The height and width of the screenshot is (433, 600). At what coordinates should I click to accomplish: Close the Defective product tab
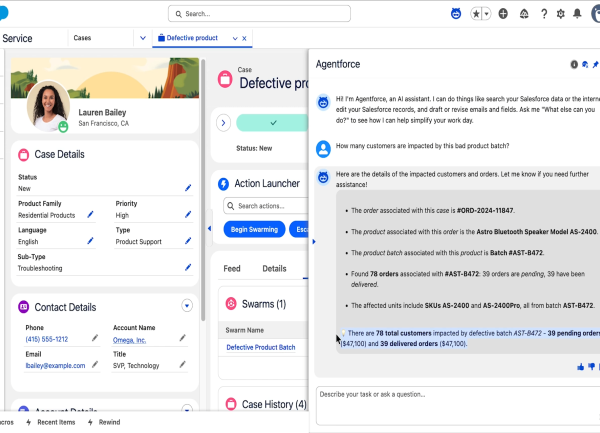tap(244, 38)
